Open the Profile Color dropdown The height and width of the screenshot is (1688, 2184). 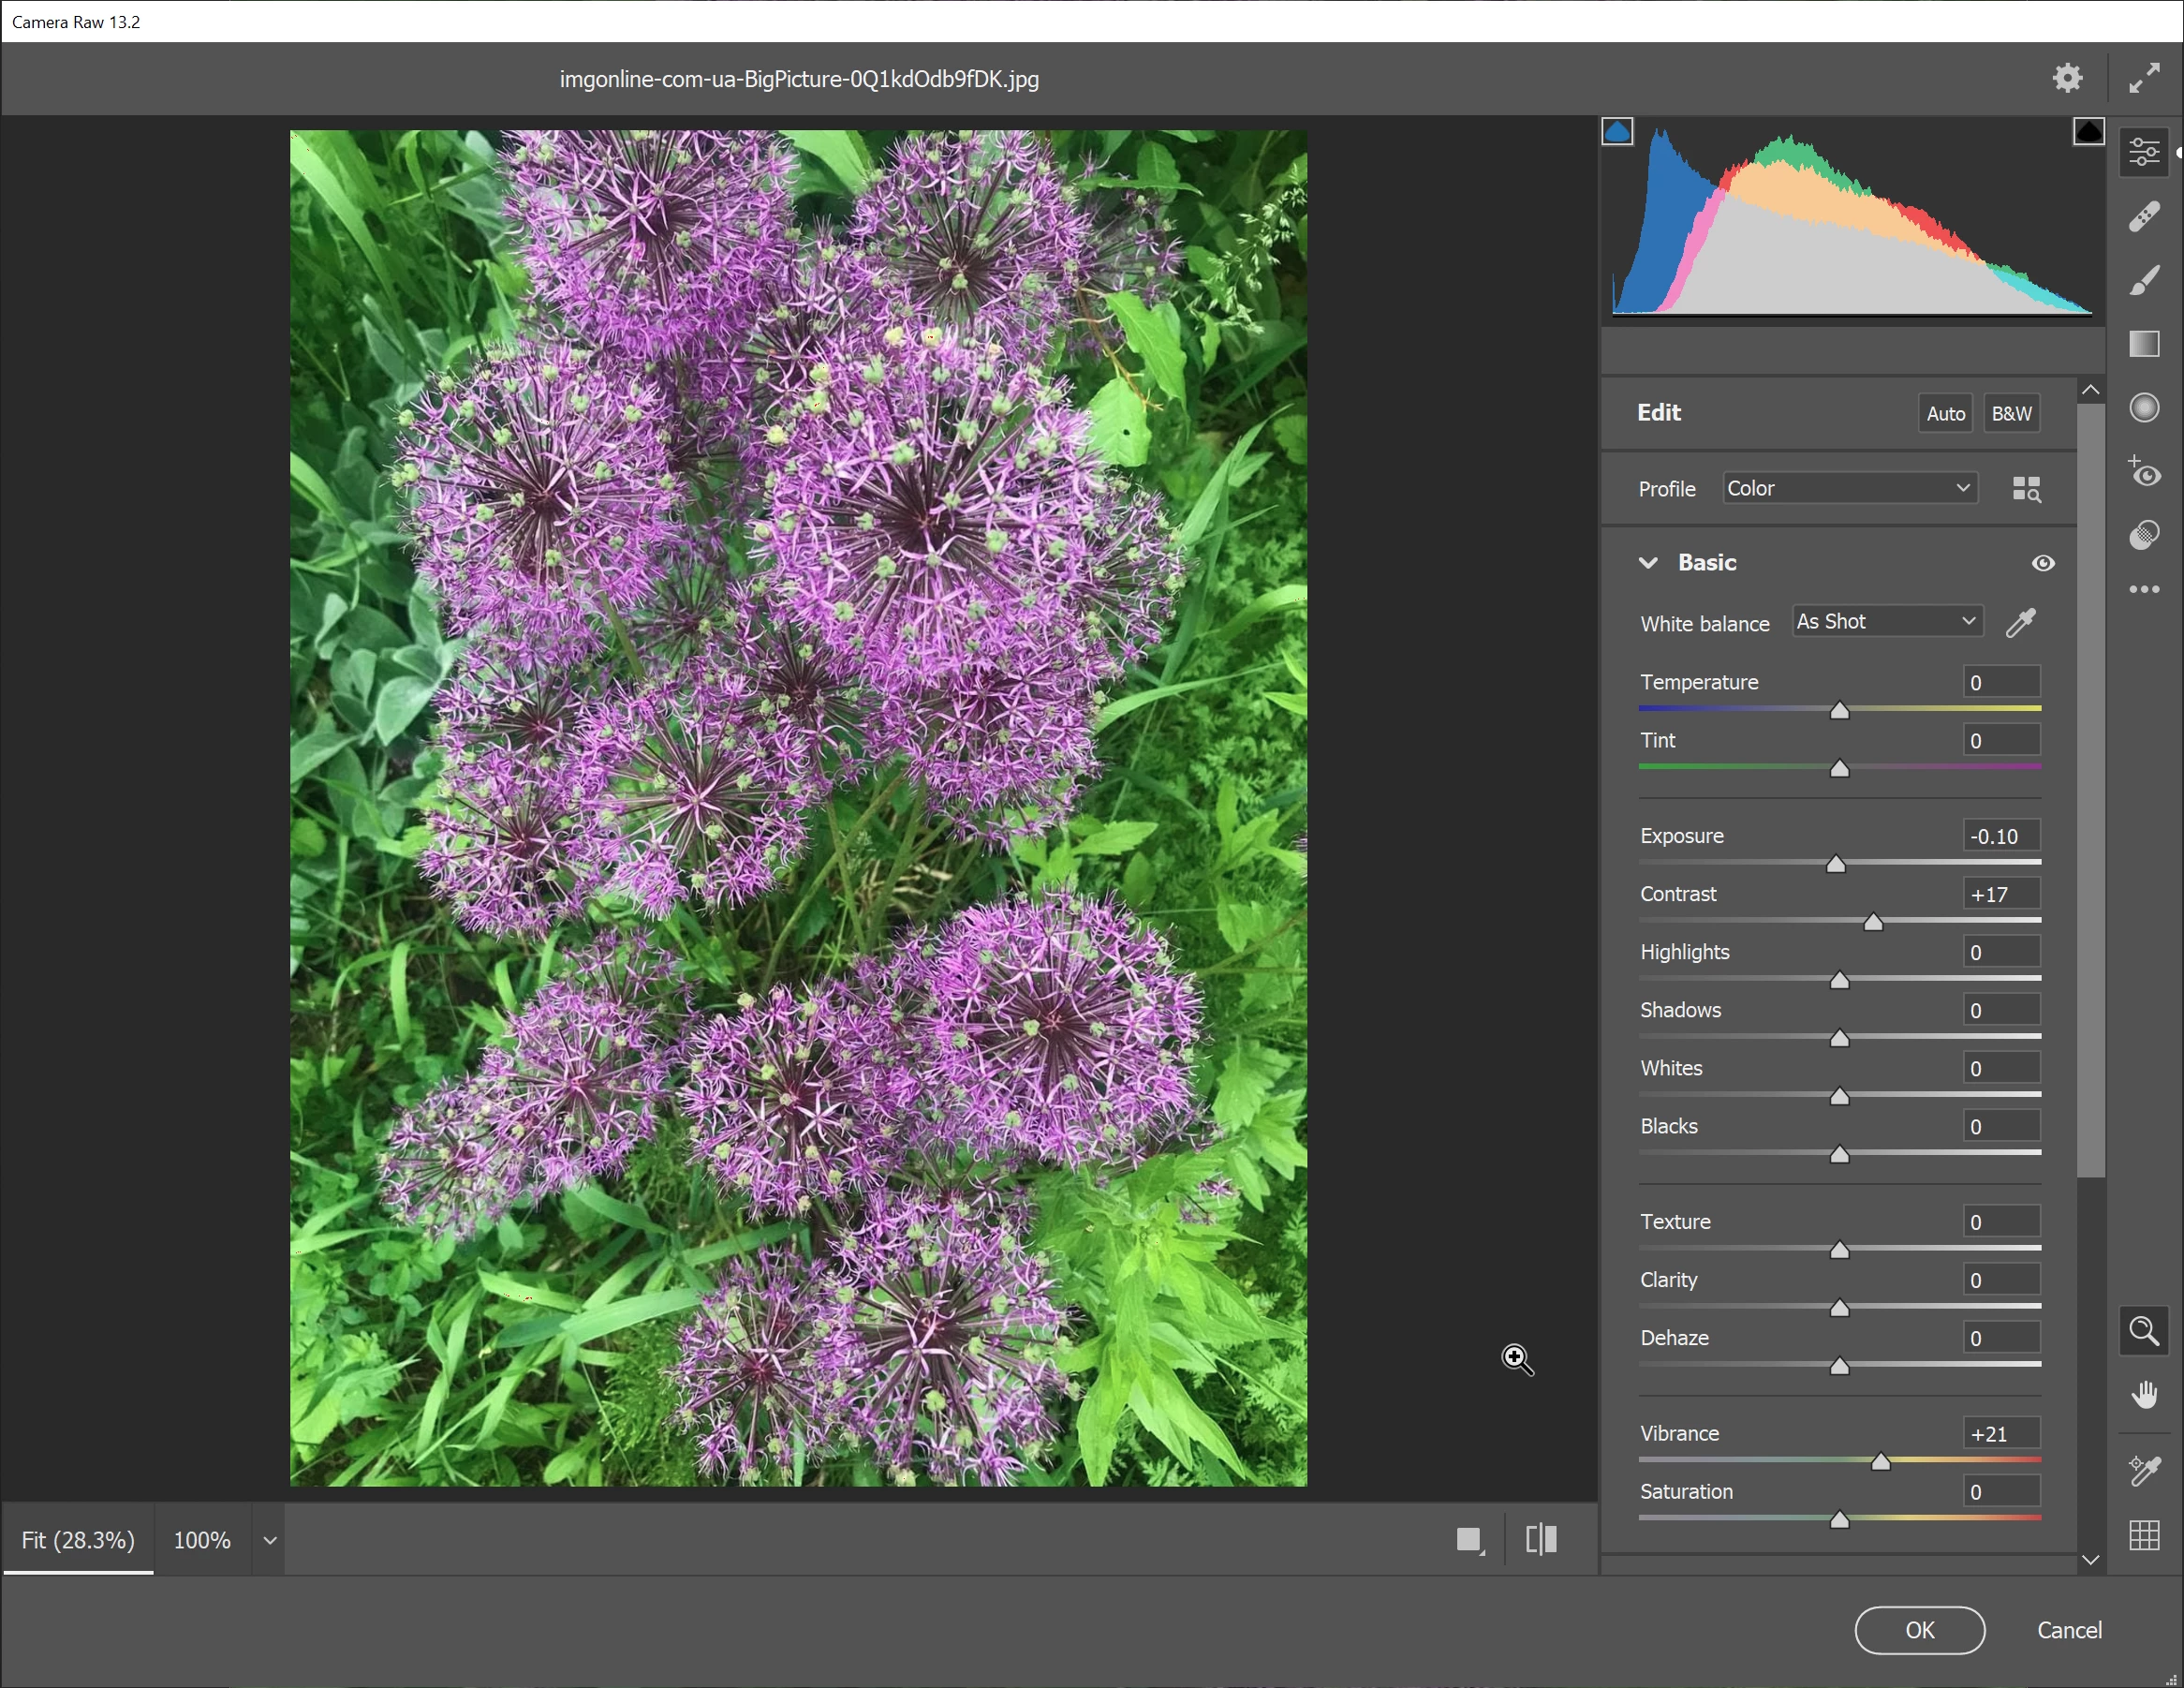(1849, 488)
